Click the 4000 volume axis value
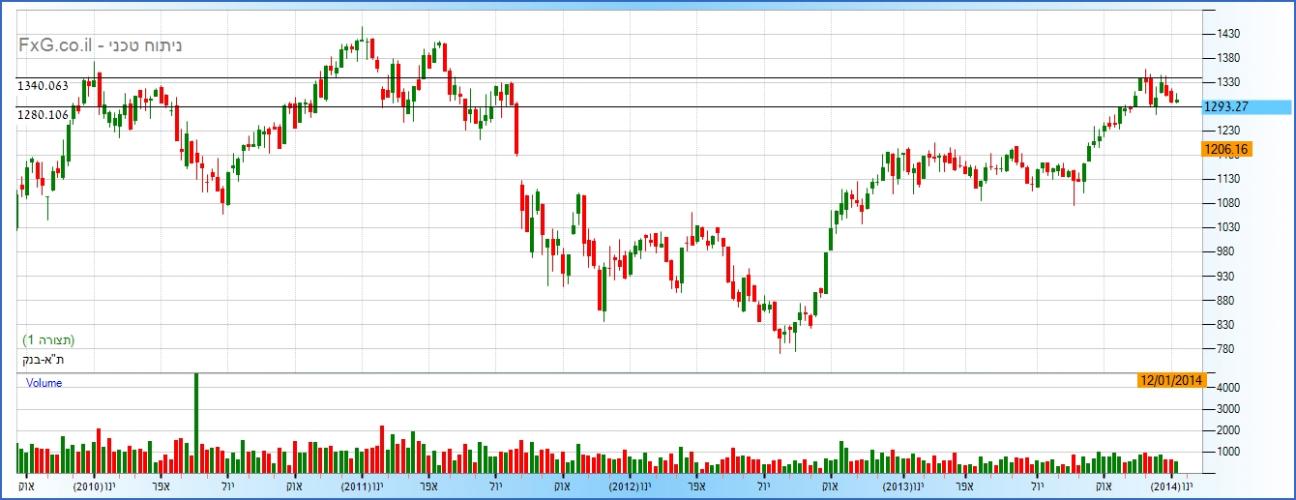This screenshot has width=1296, height=500. pyautogui.click(x=1229, y=388)
